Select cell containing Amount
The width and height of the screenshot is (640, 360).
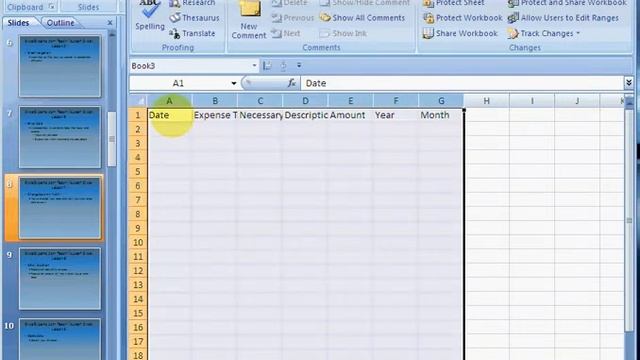pos(351,115)
